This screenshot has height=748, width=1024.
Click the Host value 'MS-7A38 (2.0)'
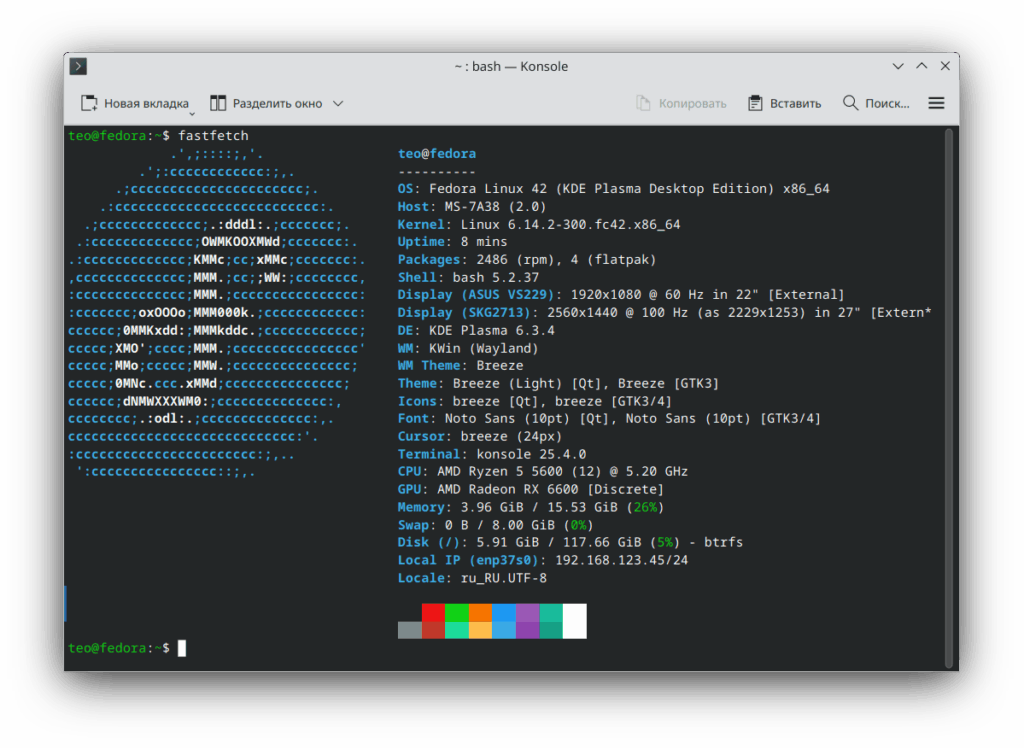pos(495,206)
